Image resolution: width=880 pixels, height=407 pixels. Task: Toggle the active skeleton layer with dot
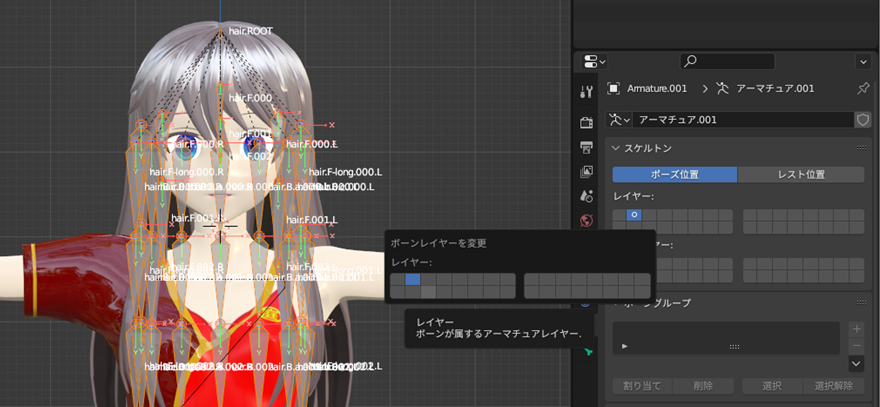click(x=634, y=215)
